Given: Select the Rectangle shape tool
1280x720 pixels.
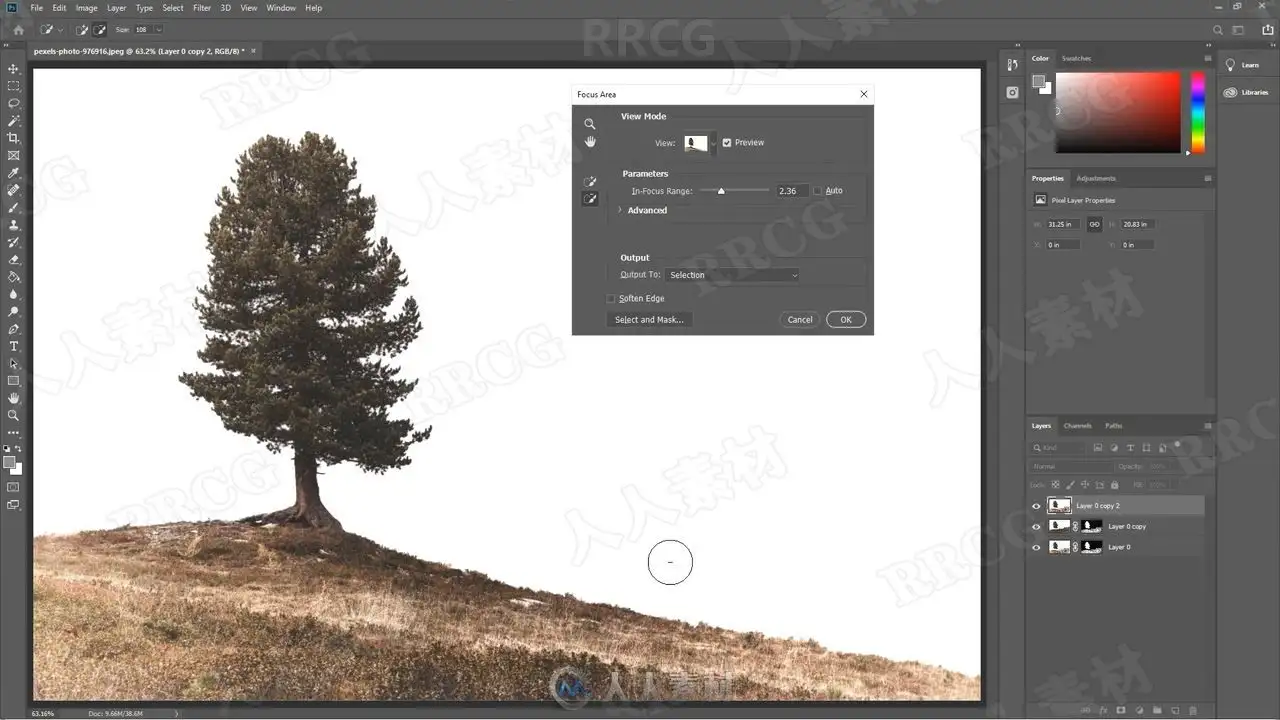Looking at the screenshot, I should click(x=13, y=381).
